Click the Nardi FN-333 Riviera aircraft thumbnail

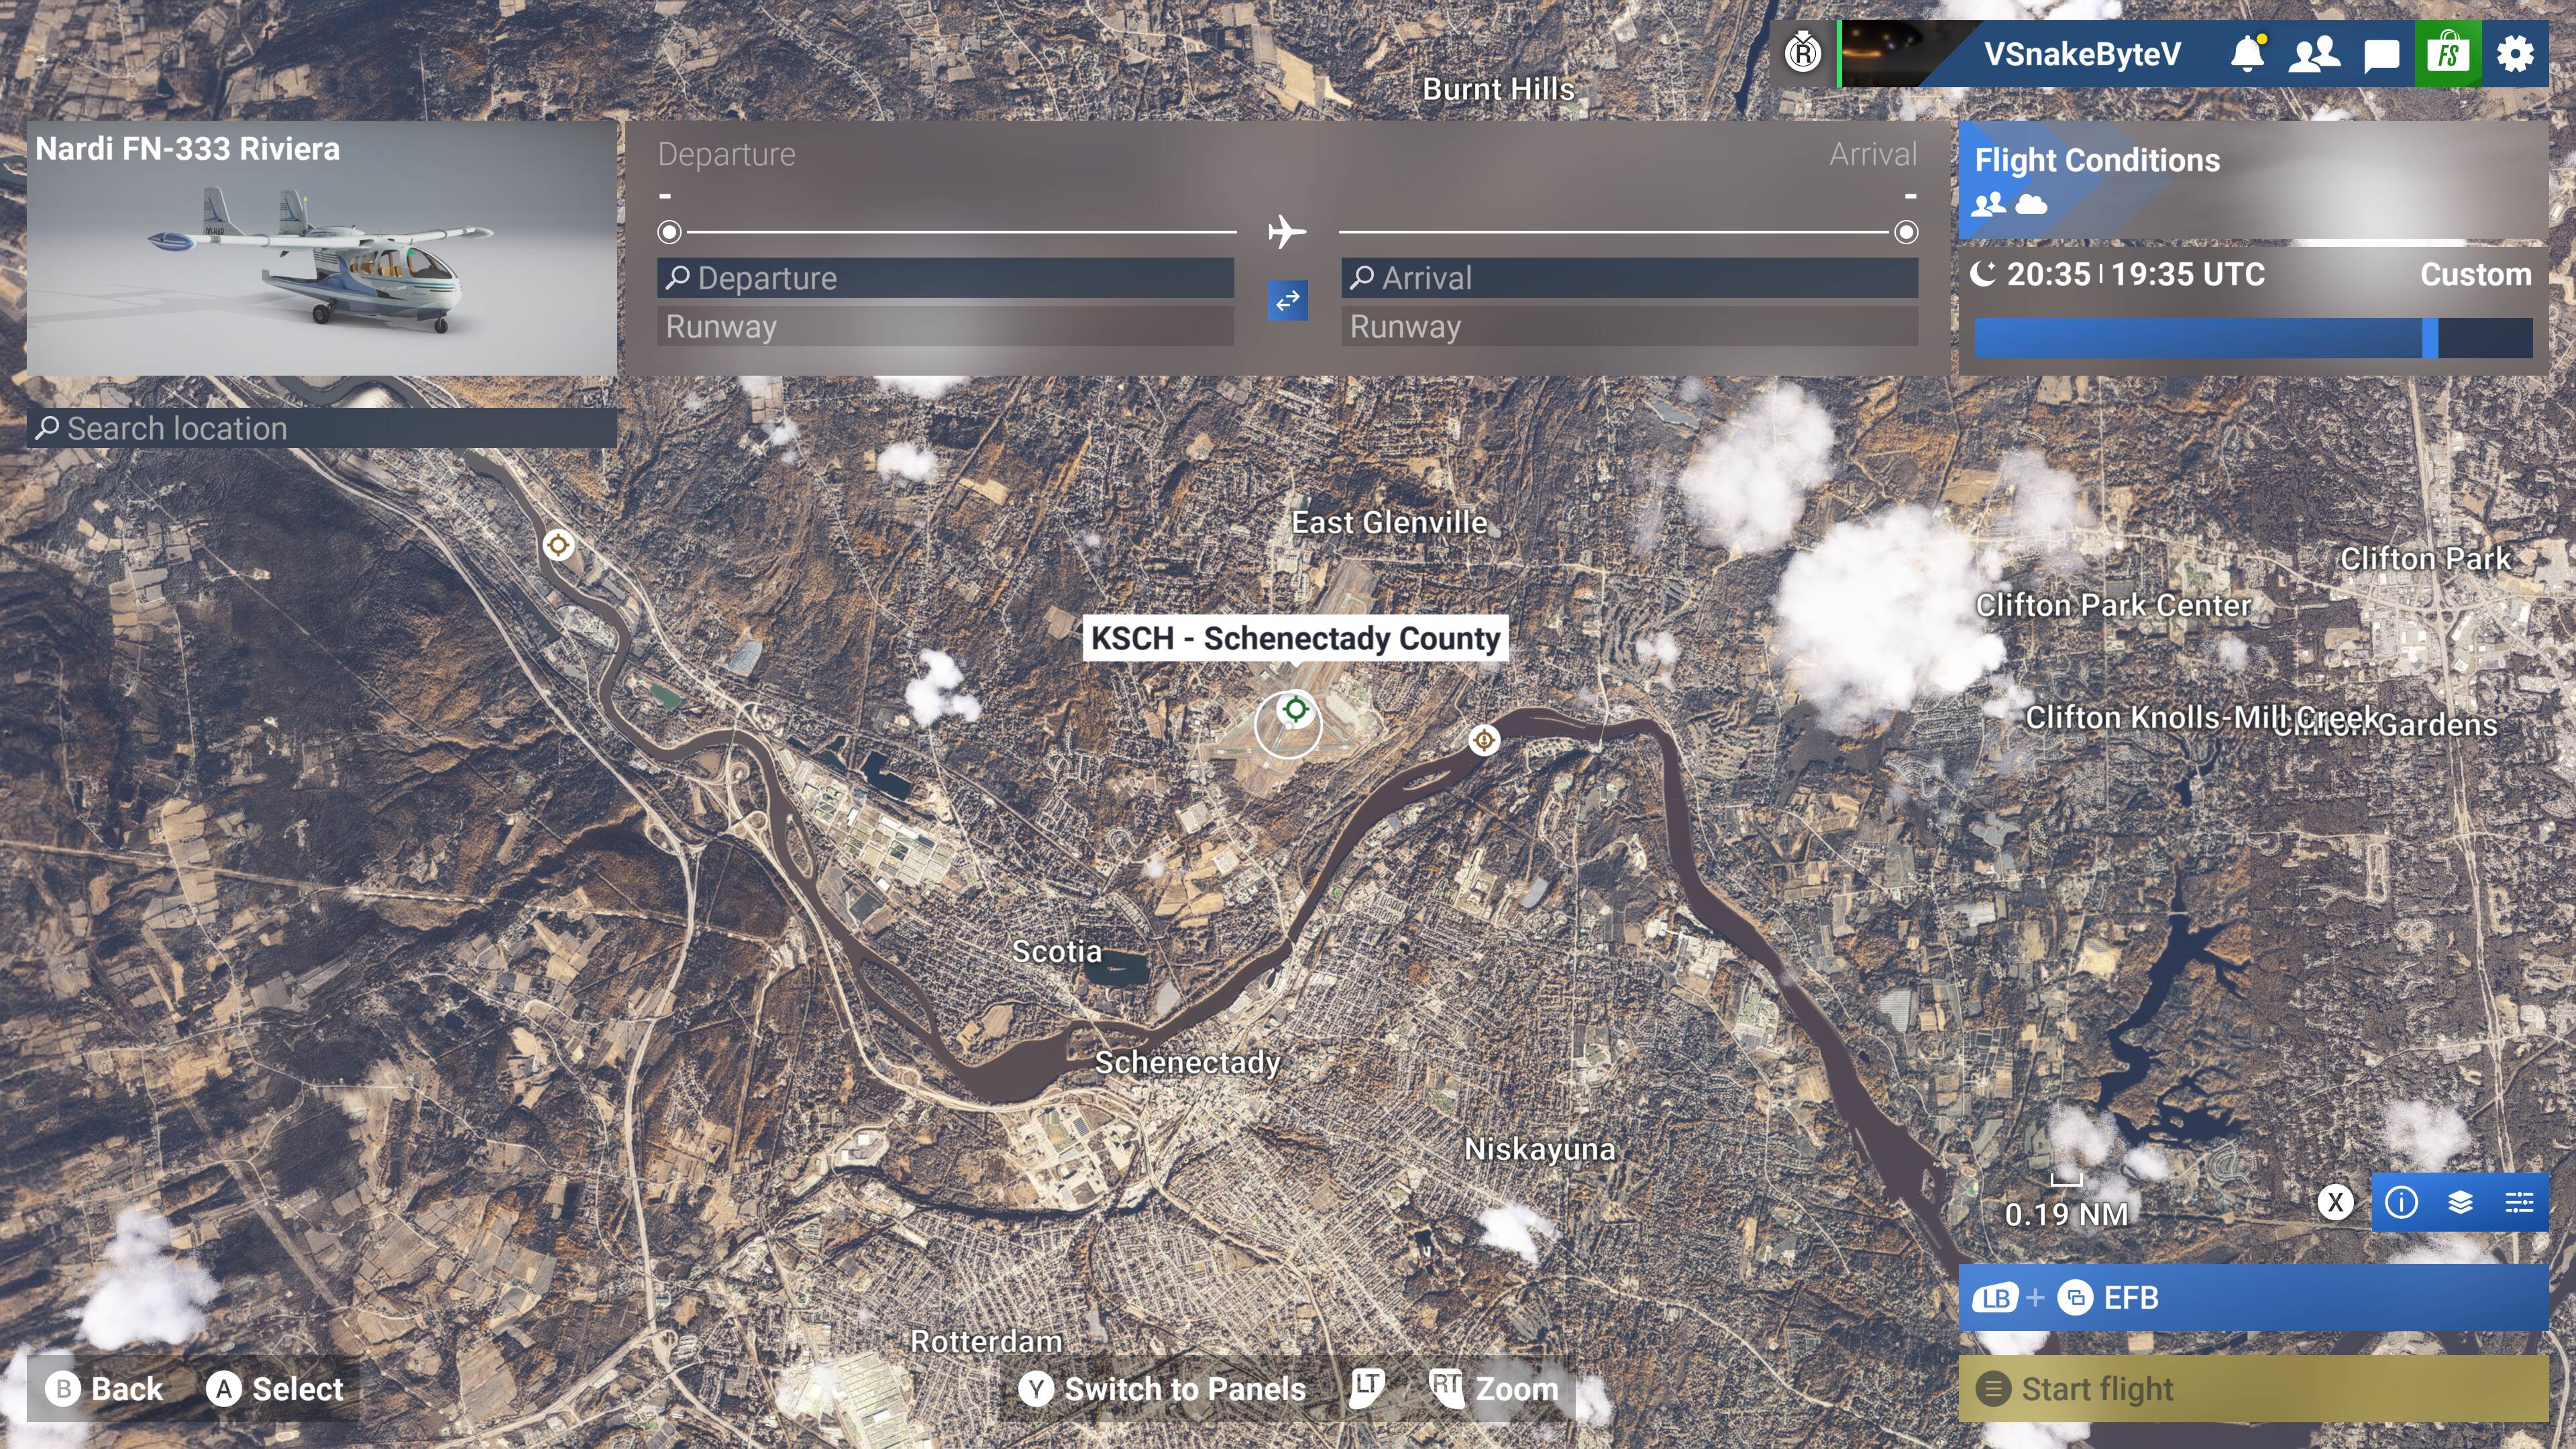[x=321, y=249]
